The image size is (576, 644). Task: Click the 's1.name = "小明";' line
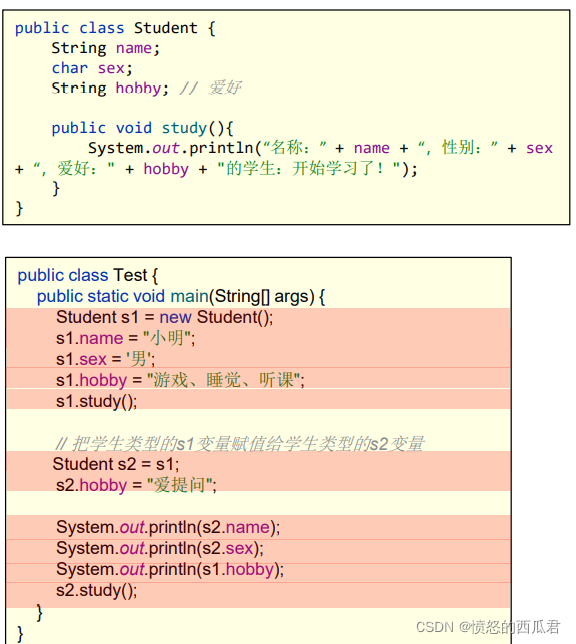coord(126,338)
